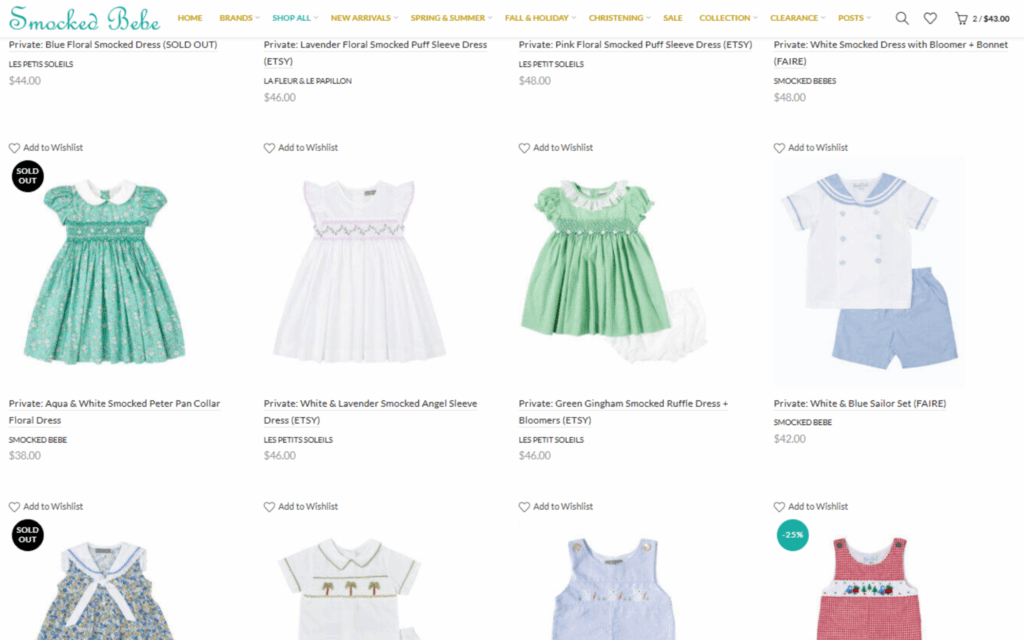Click the -25% discount badge

click(x=792, y=535)
